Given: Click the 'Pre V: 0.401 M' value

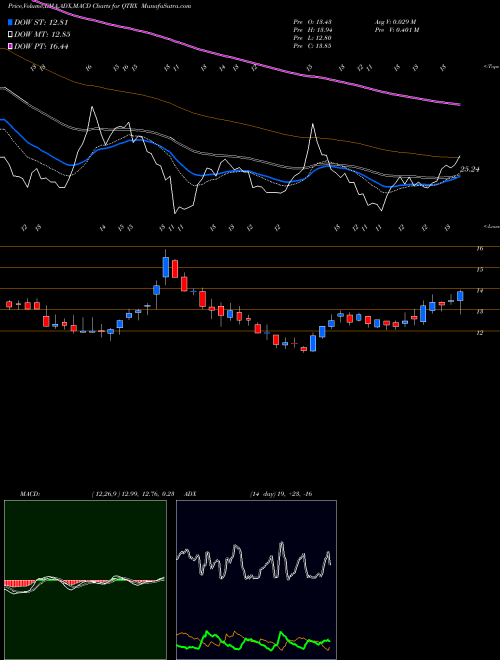Looking at the screenshot, I should (x=396, y=30).
